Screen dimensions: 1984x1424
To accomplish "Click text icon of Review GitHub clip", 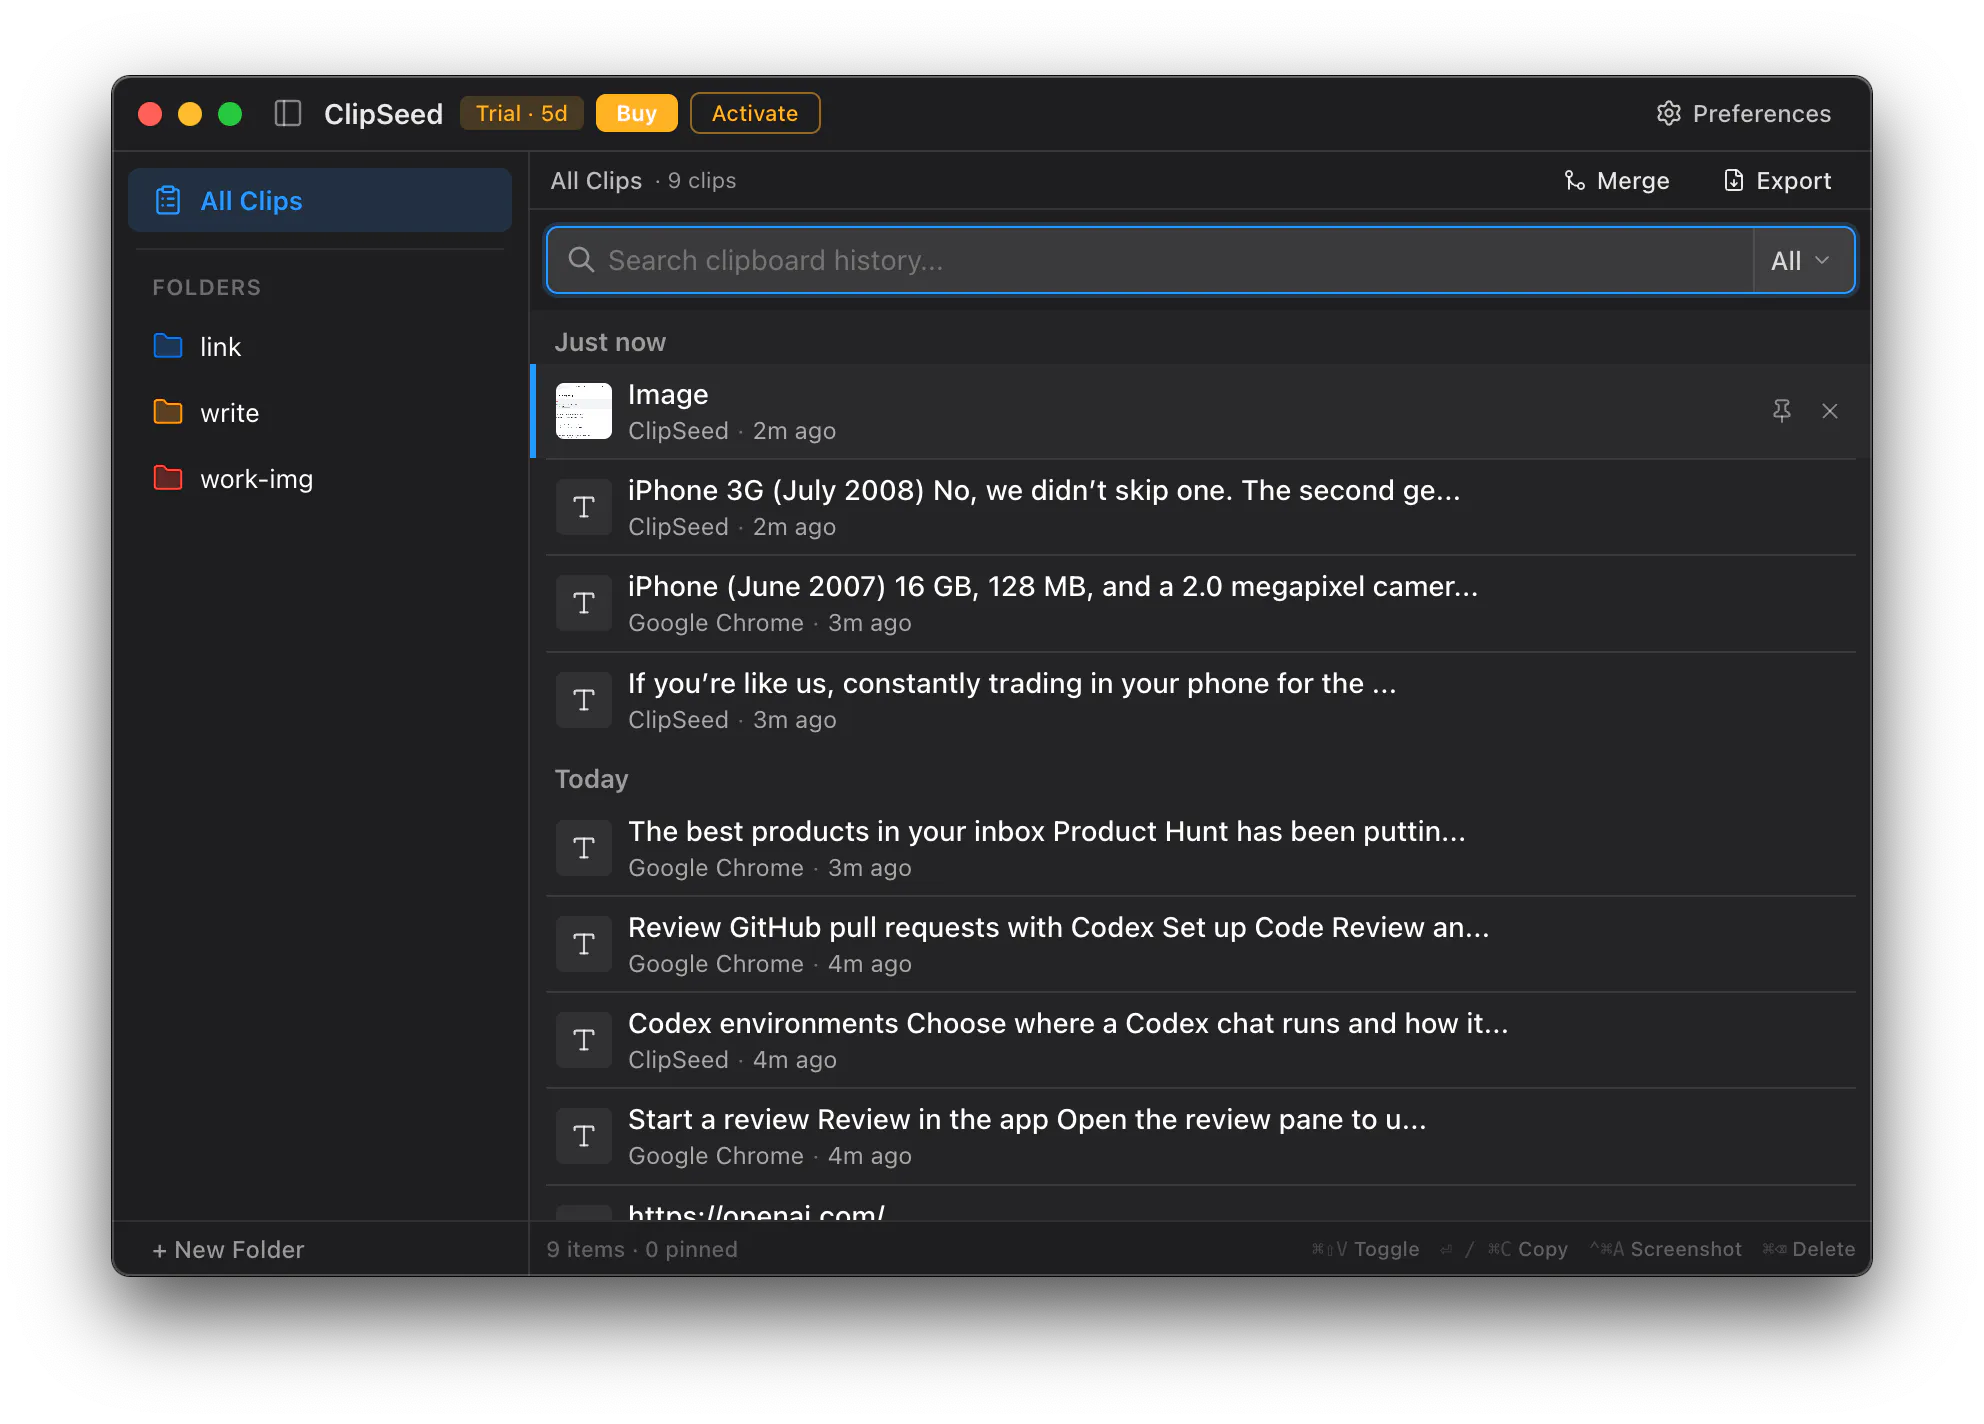I will click(x=584, y=945).
